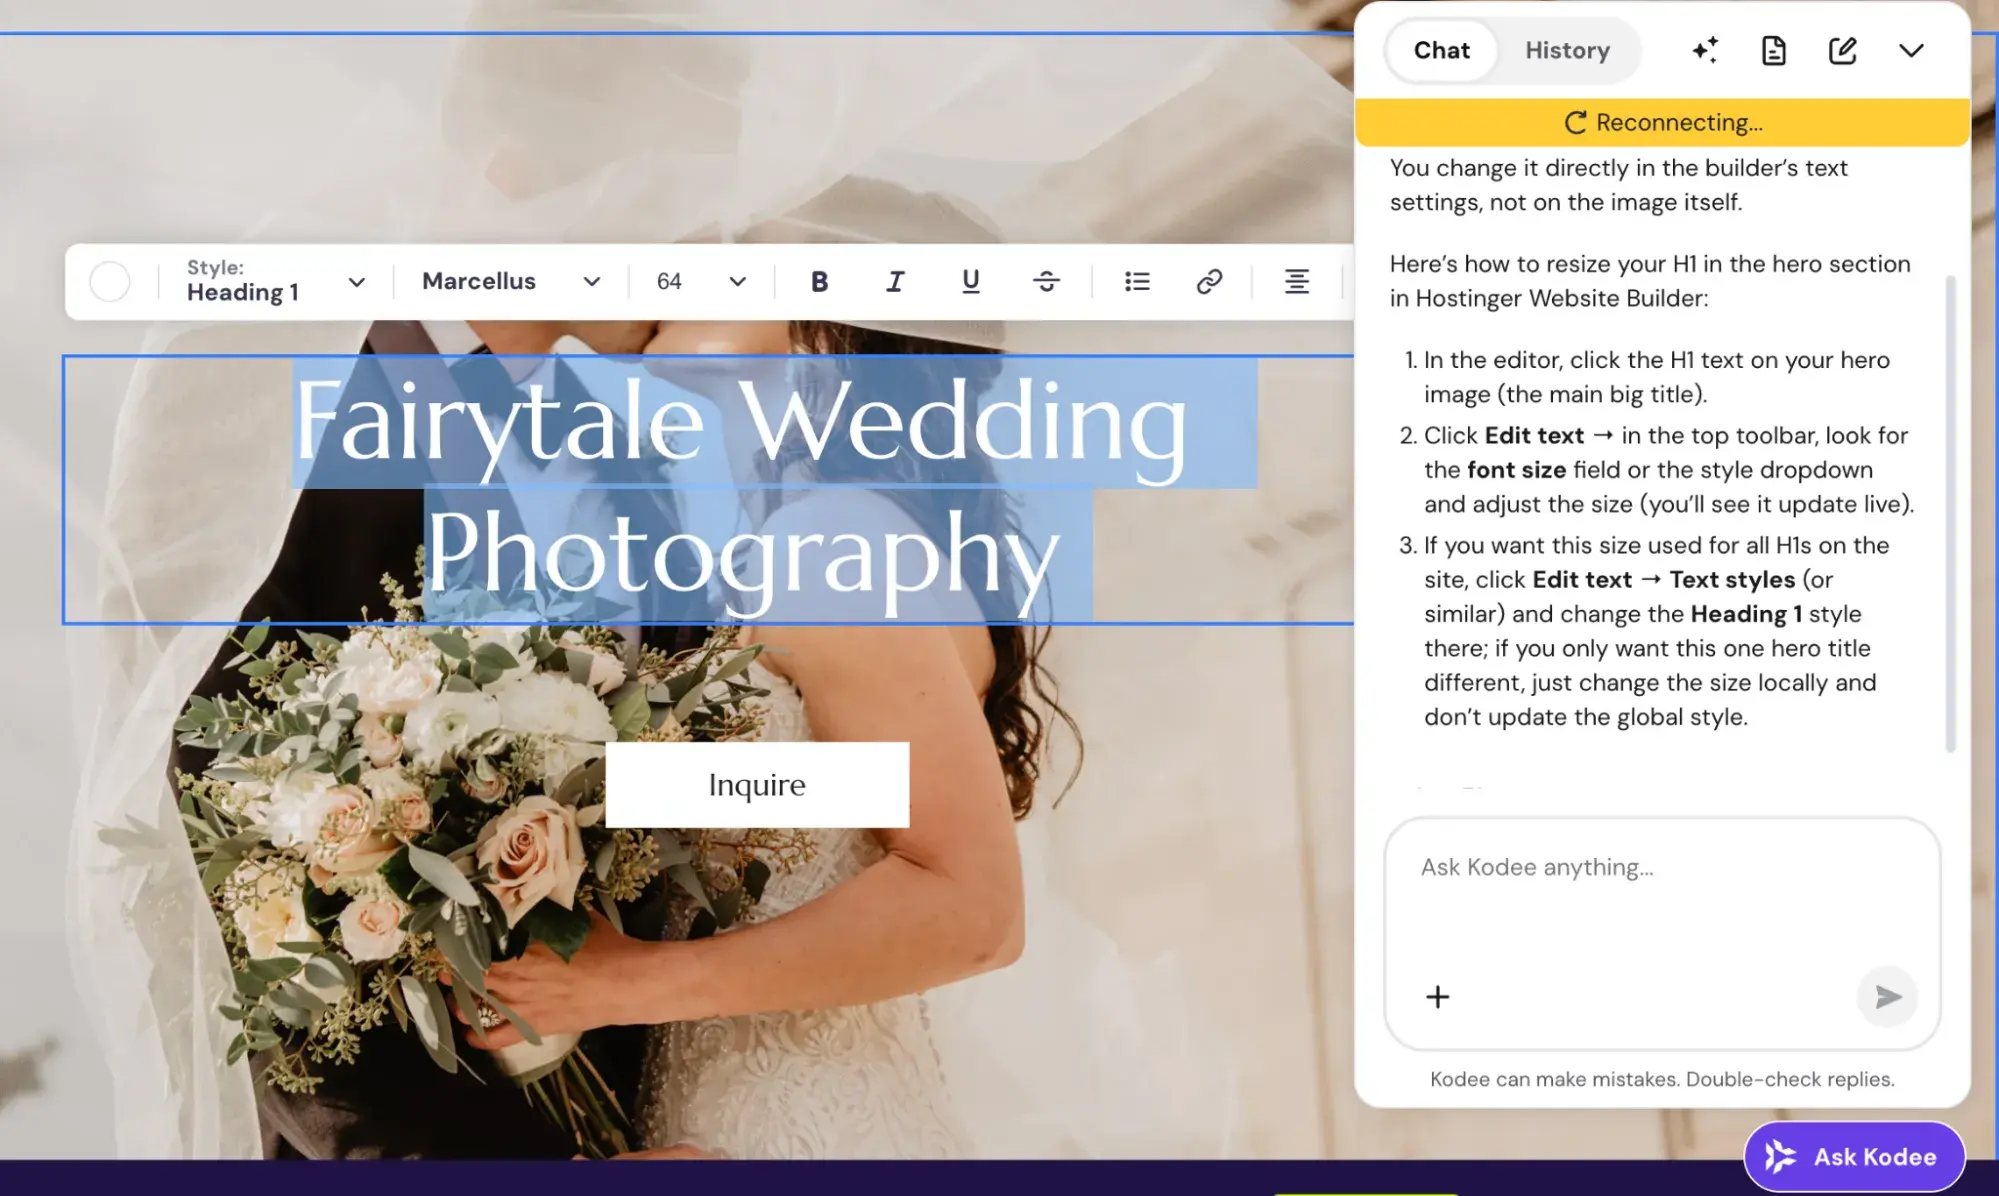This screenshot has height=1196, width=1999.
Task: Send the message with arrow button
Action: pos(1887,997)
